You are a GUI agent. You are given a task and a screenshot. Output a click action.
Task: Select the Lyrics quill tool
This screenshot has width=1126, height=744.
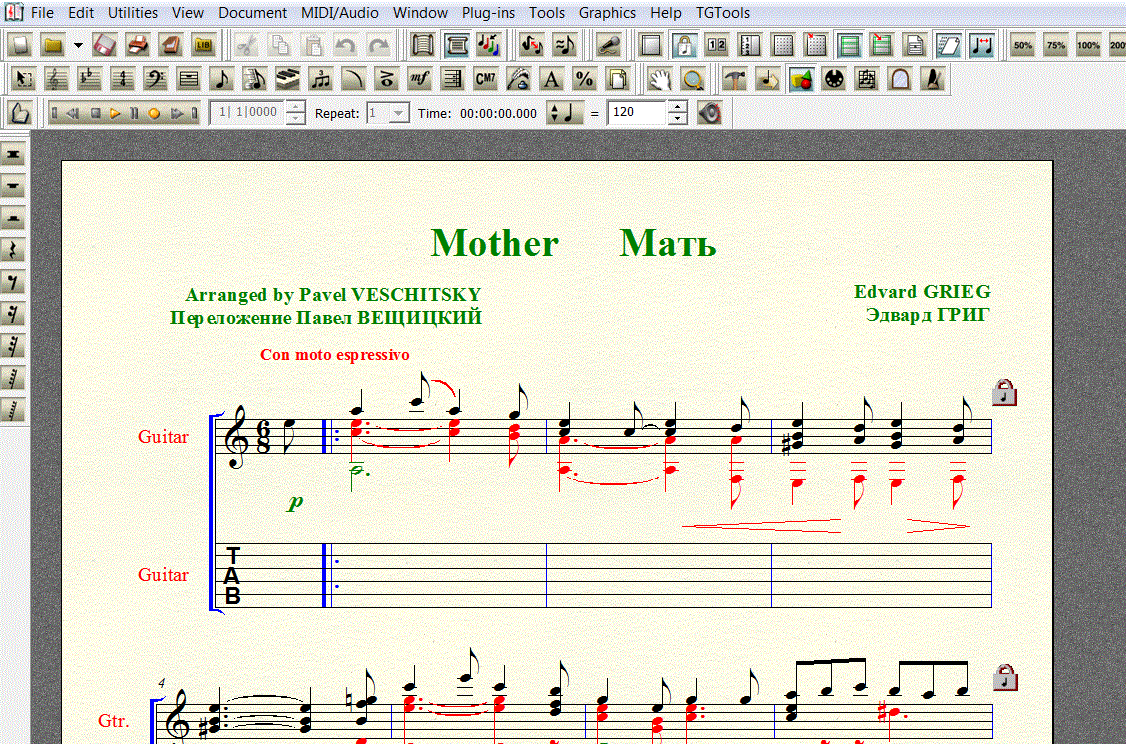click(518, 78)
